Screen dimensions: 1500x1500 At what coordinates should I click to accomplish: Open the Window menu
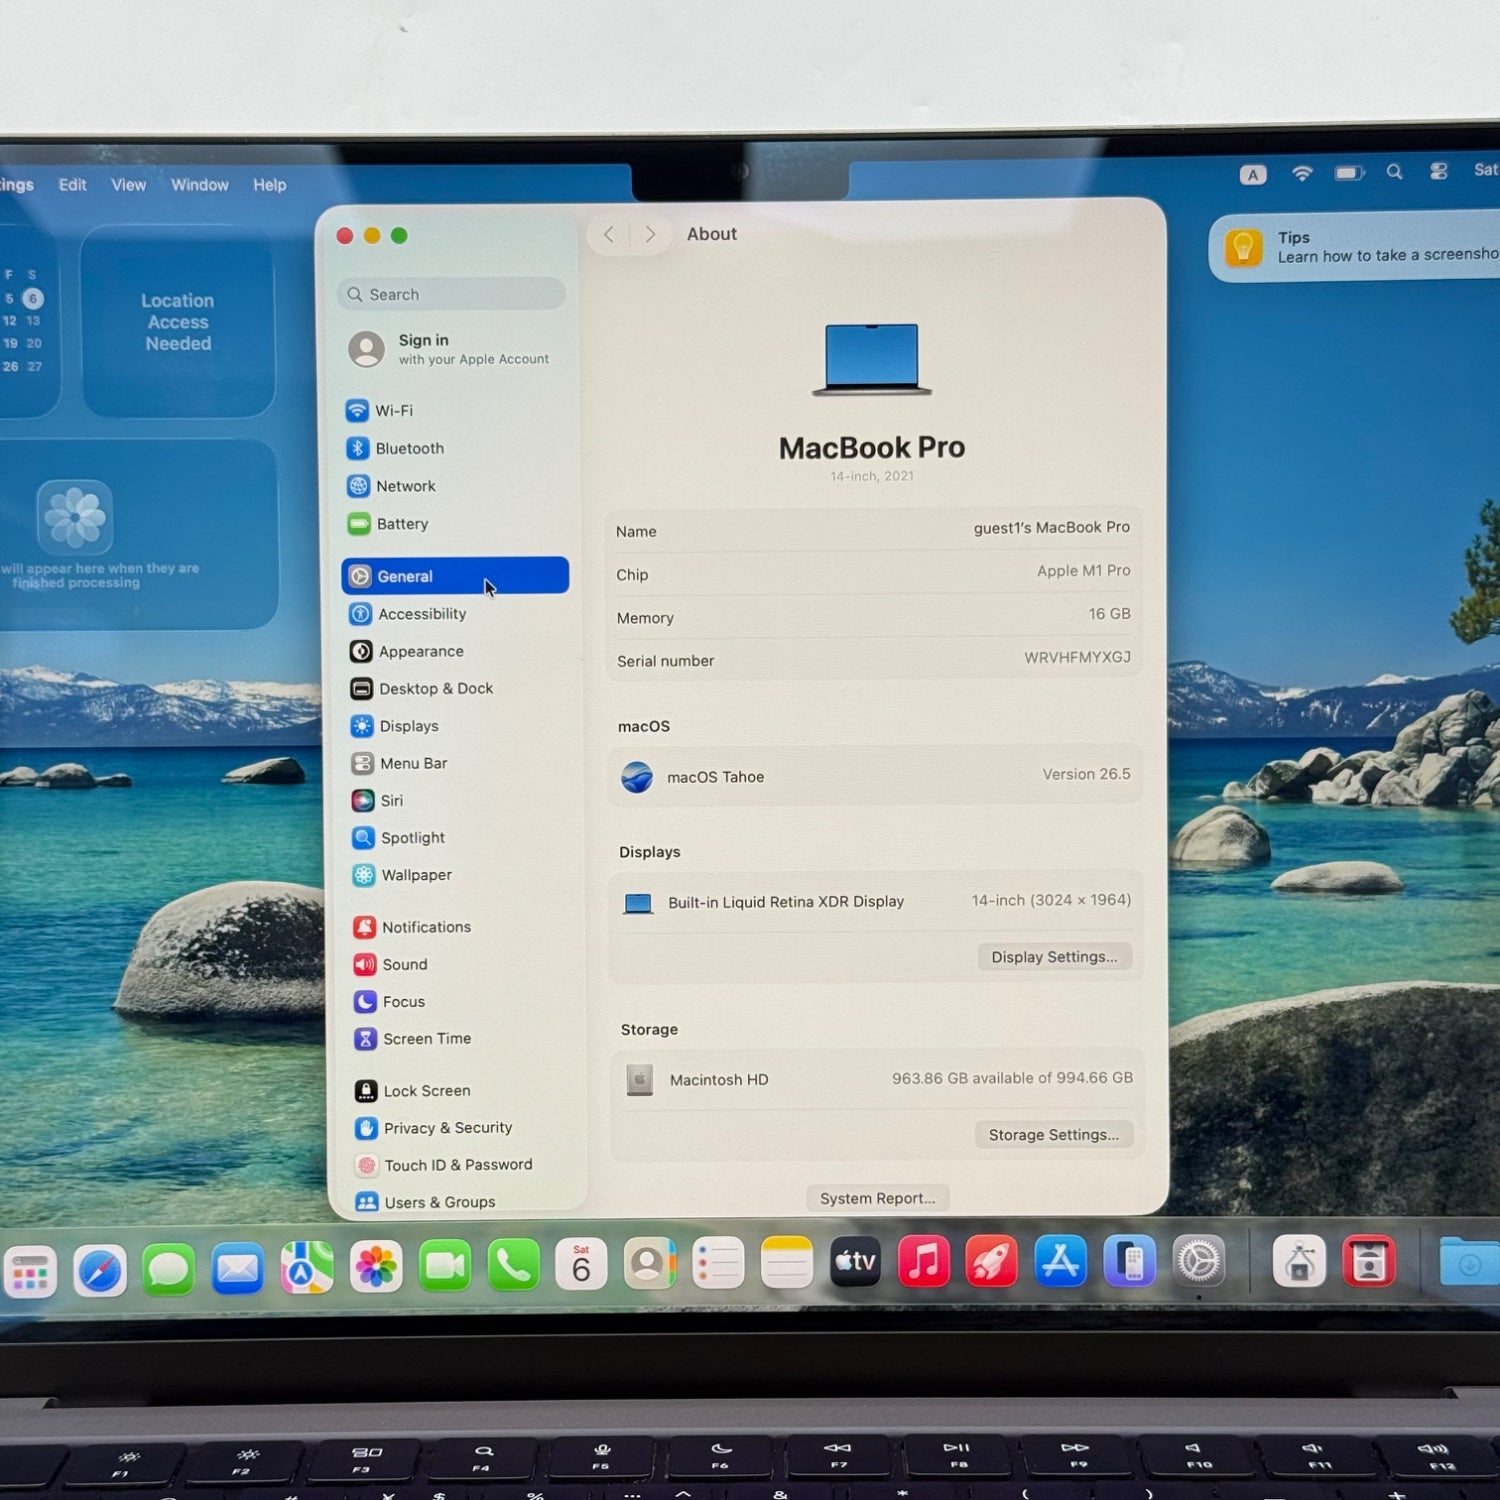pos(199,185)
